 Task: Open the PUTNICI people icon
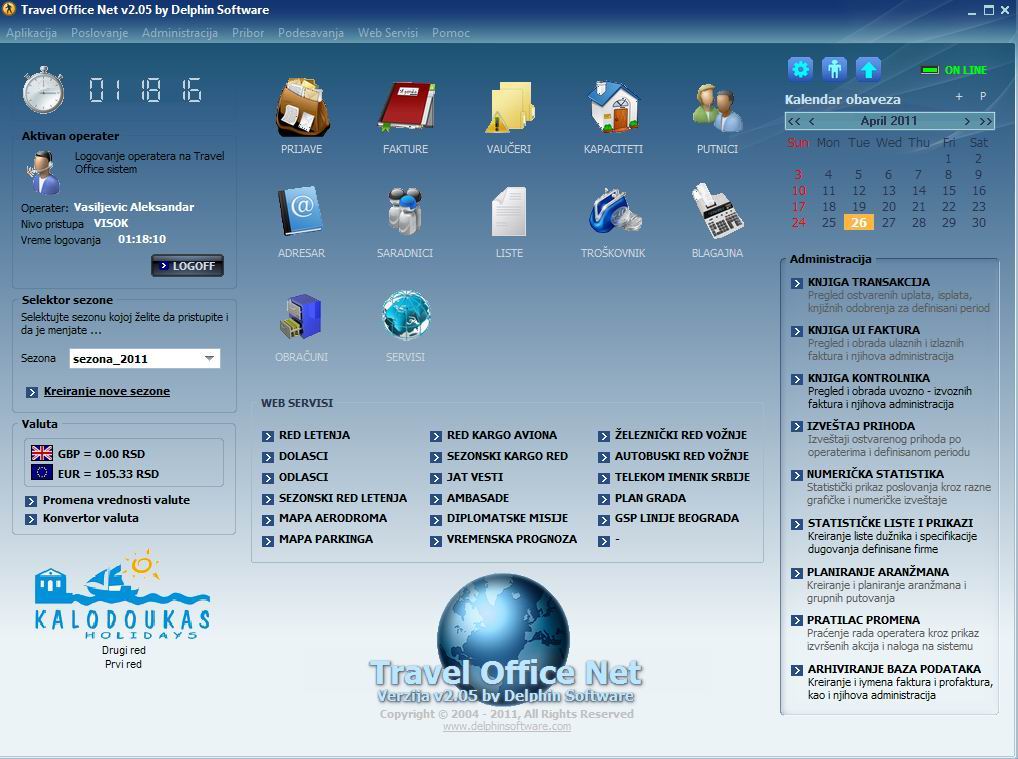coord(717,108)
